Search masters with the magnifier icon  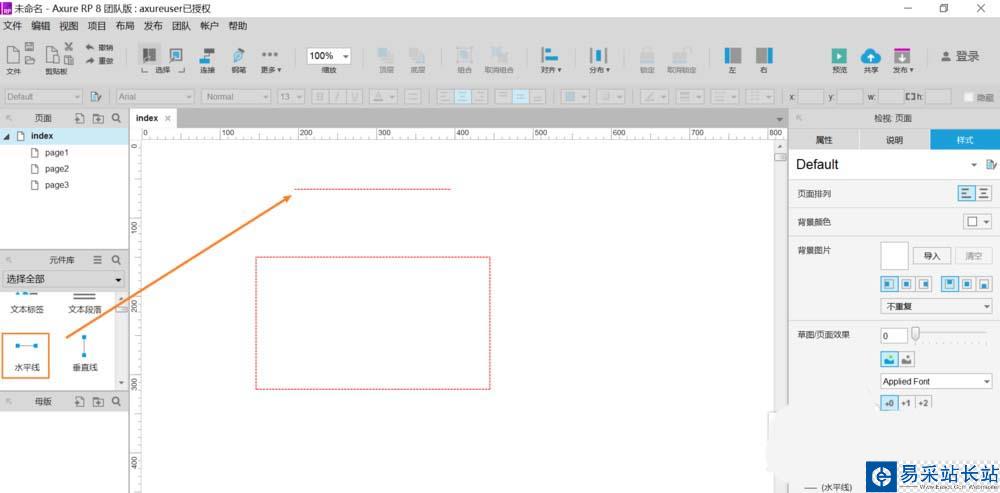[x=116, y=402]
